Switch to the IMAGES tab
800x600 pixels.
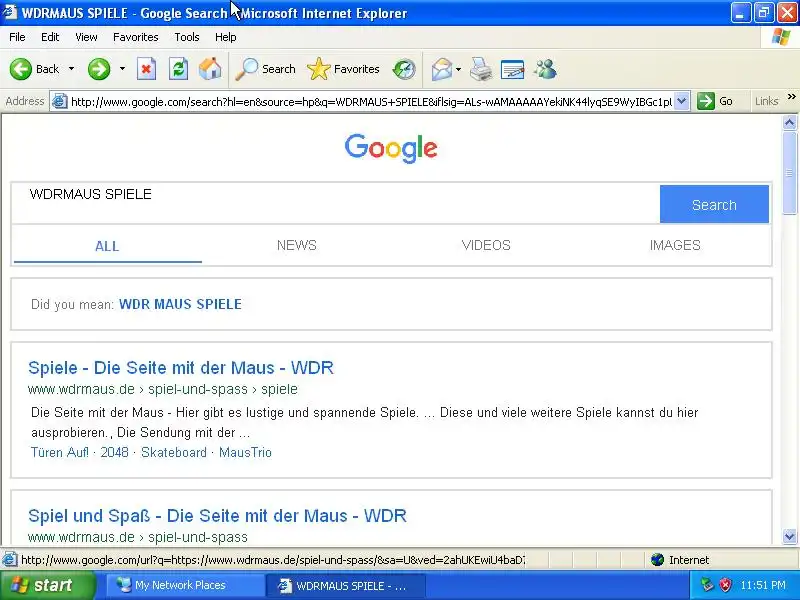(675, 245)
